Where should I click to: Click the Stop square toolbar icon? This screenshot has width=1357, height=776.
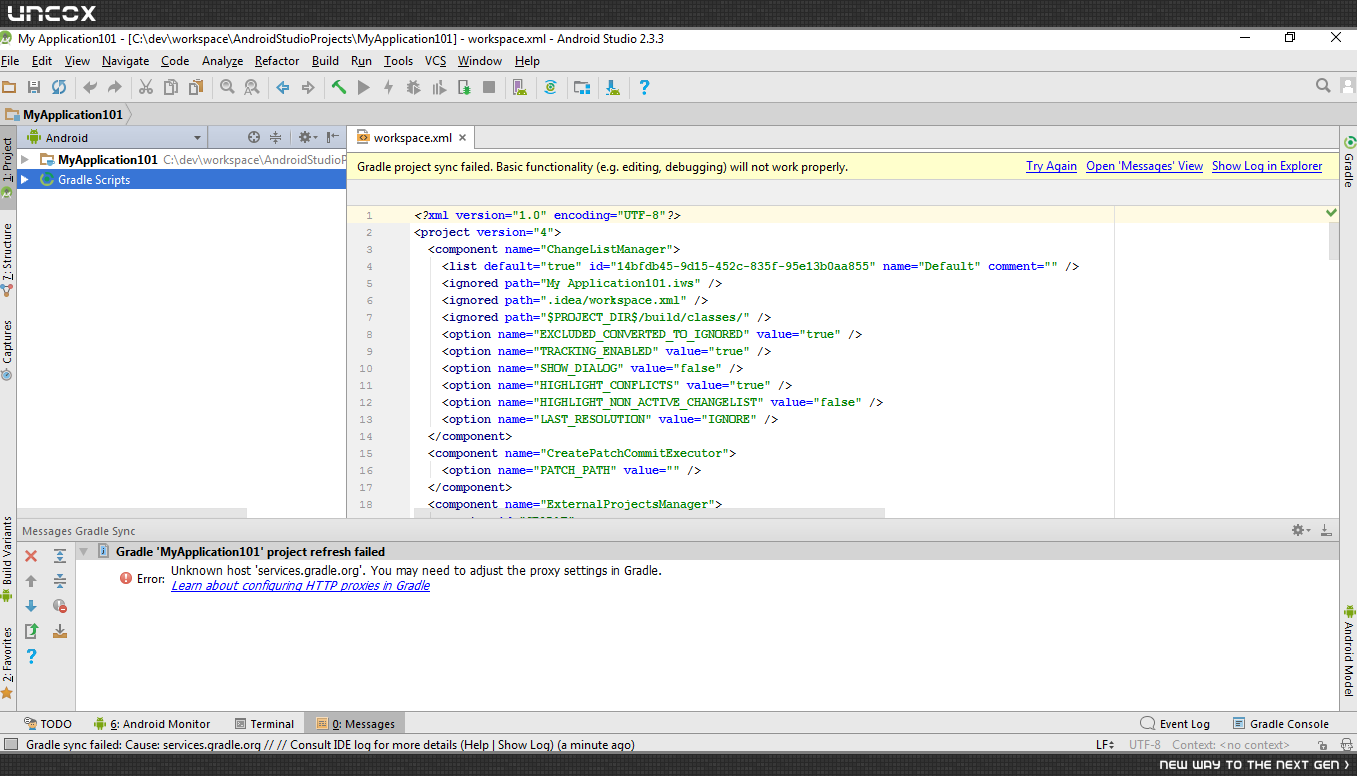489,88
